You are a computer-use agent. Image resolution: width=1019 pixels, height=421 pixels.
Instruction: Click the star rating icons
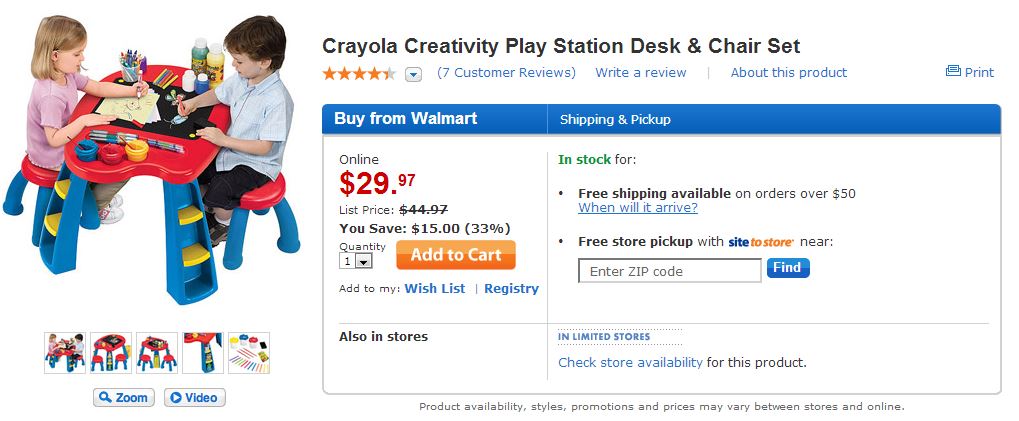(x=359, y=73)
